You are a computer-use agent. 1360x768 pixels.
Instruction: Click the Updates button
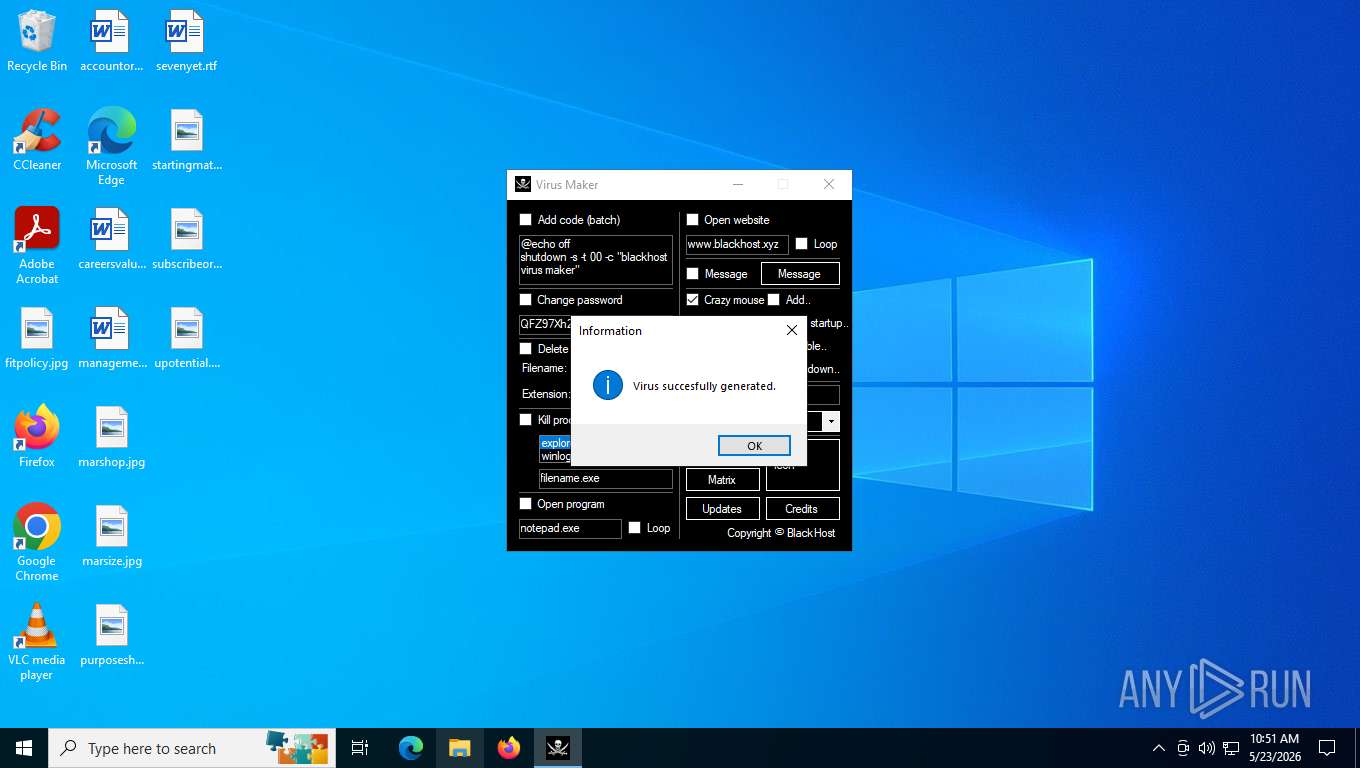point(722,509)
